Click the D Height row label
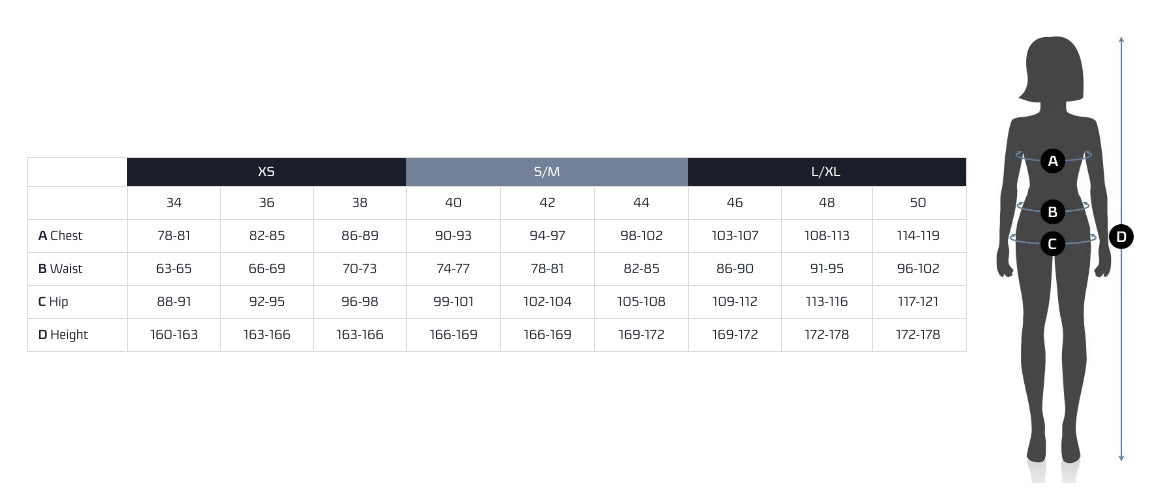The height and width of the screenshot is (497, 1155). pyautogui.click(x=63, y=335)
